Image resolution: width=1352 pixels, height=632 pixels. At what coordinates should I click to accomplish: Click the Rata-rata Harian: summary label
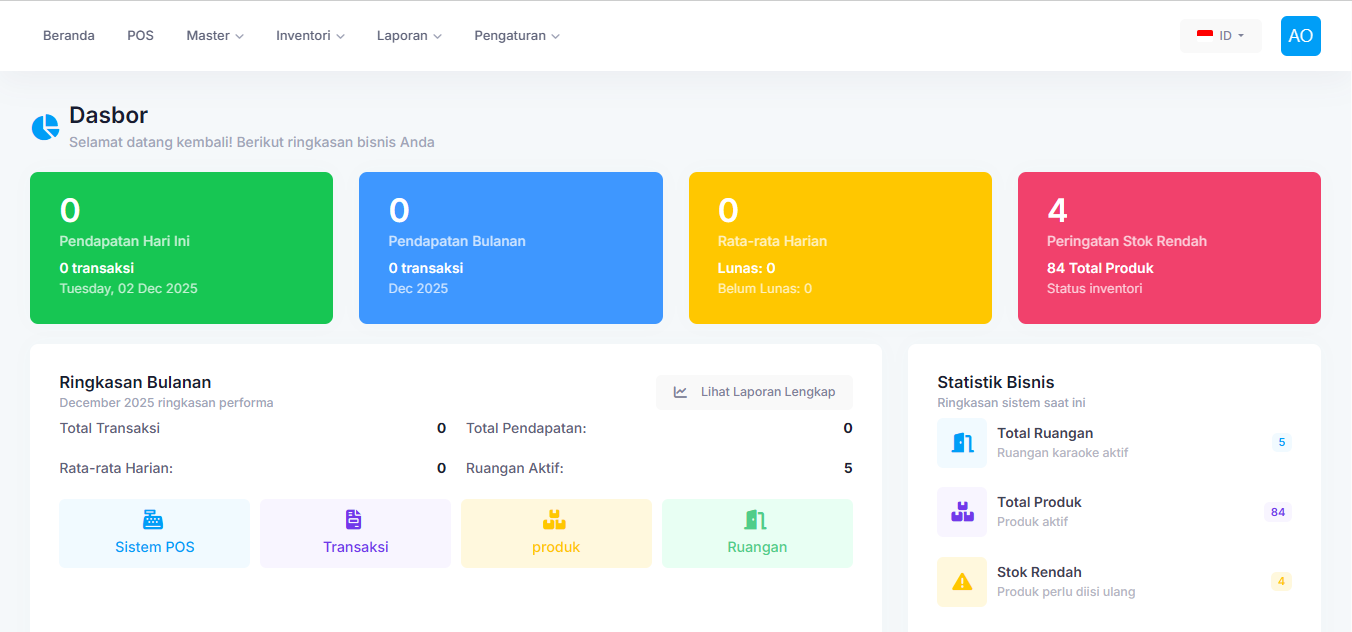coord(116,468)
